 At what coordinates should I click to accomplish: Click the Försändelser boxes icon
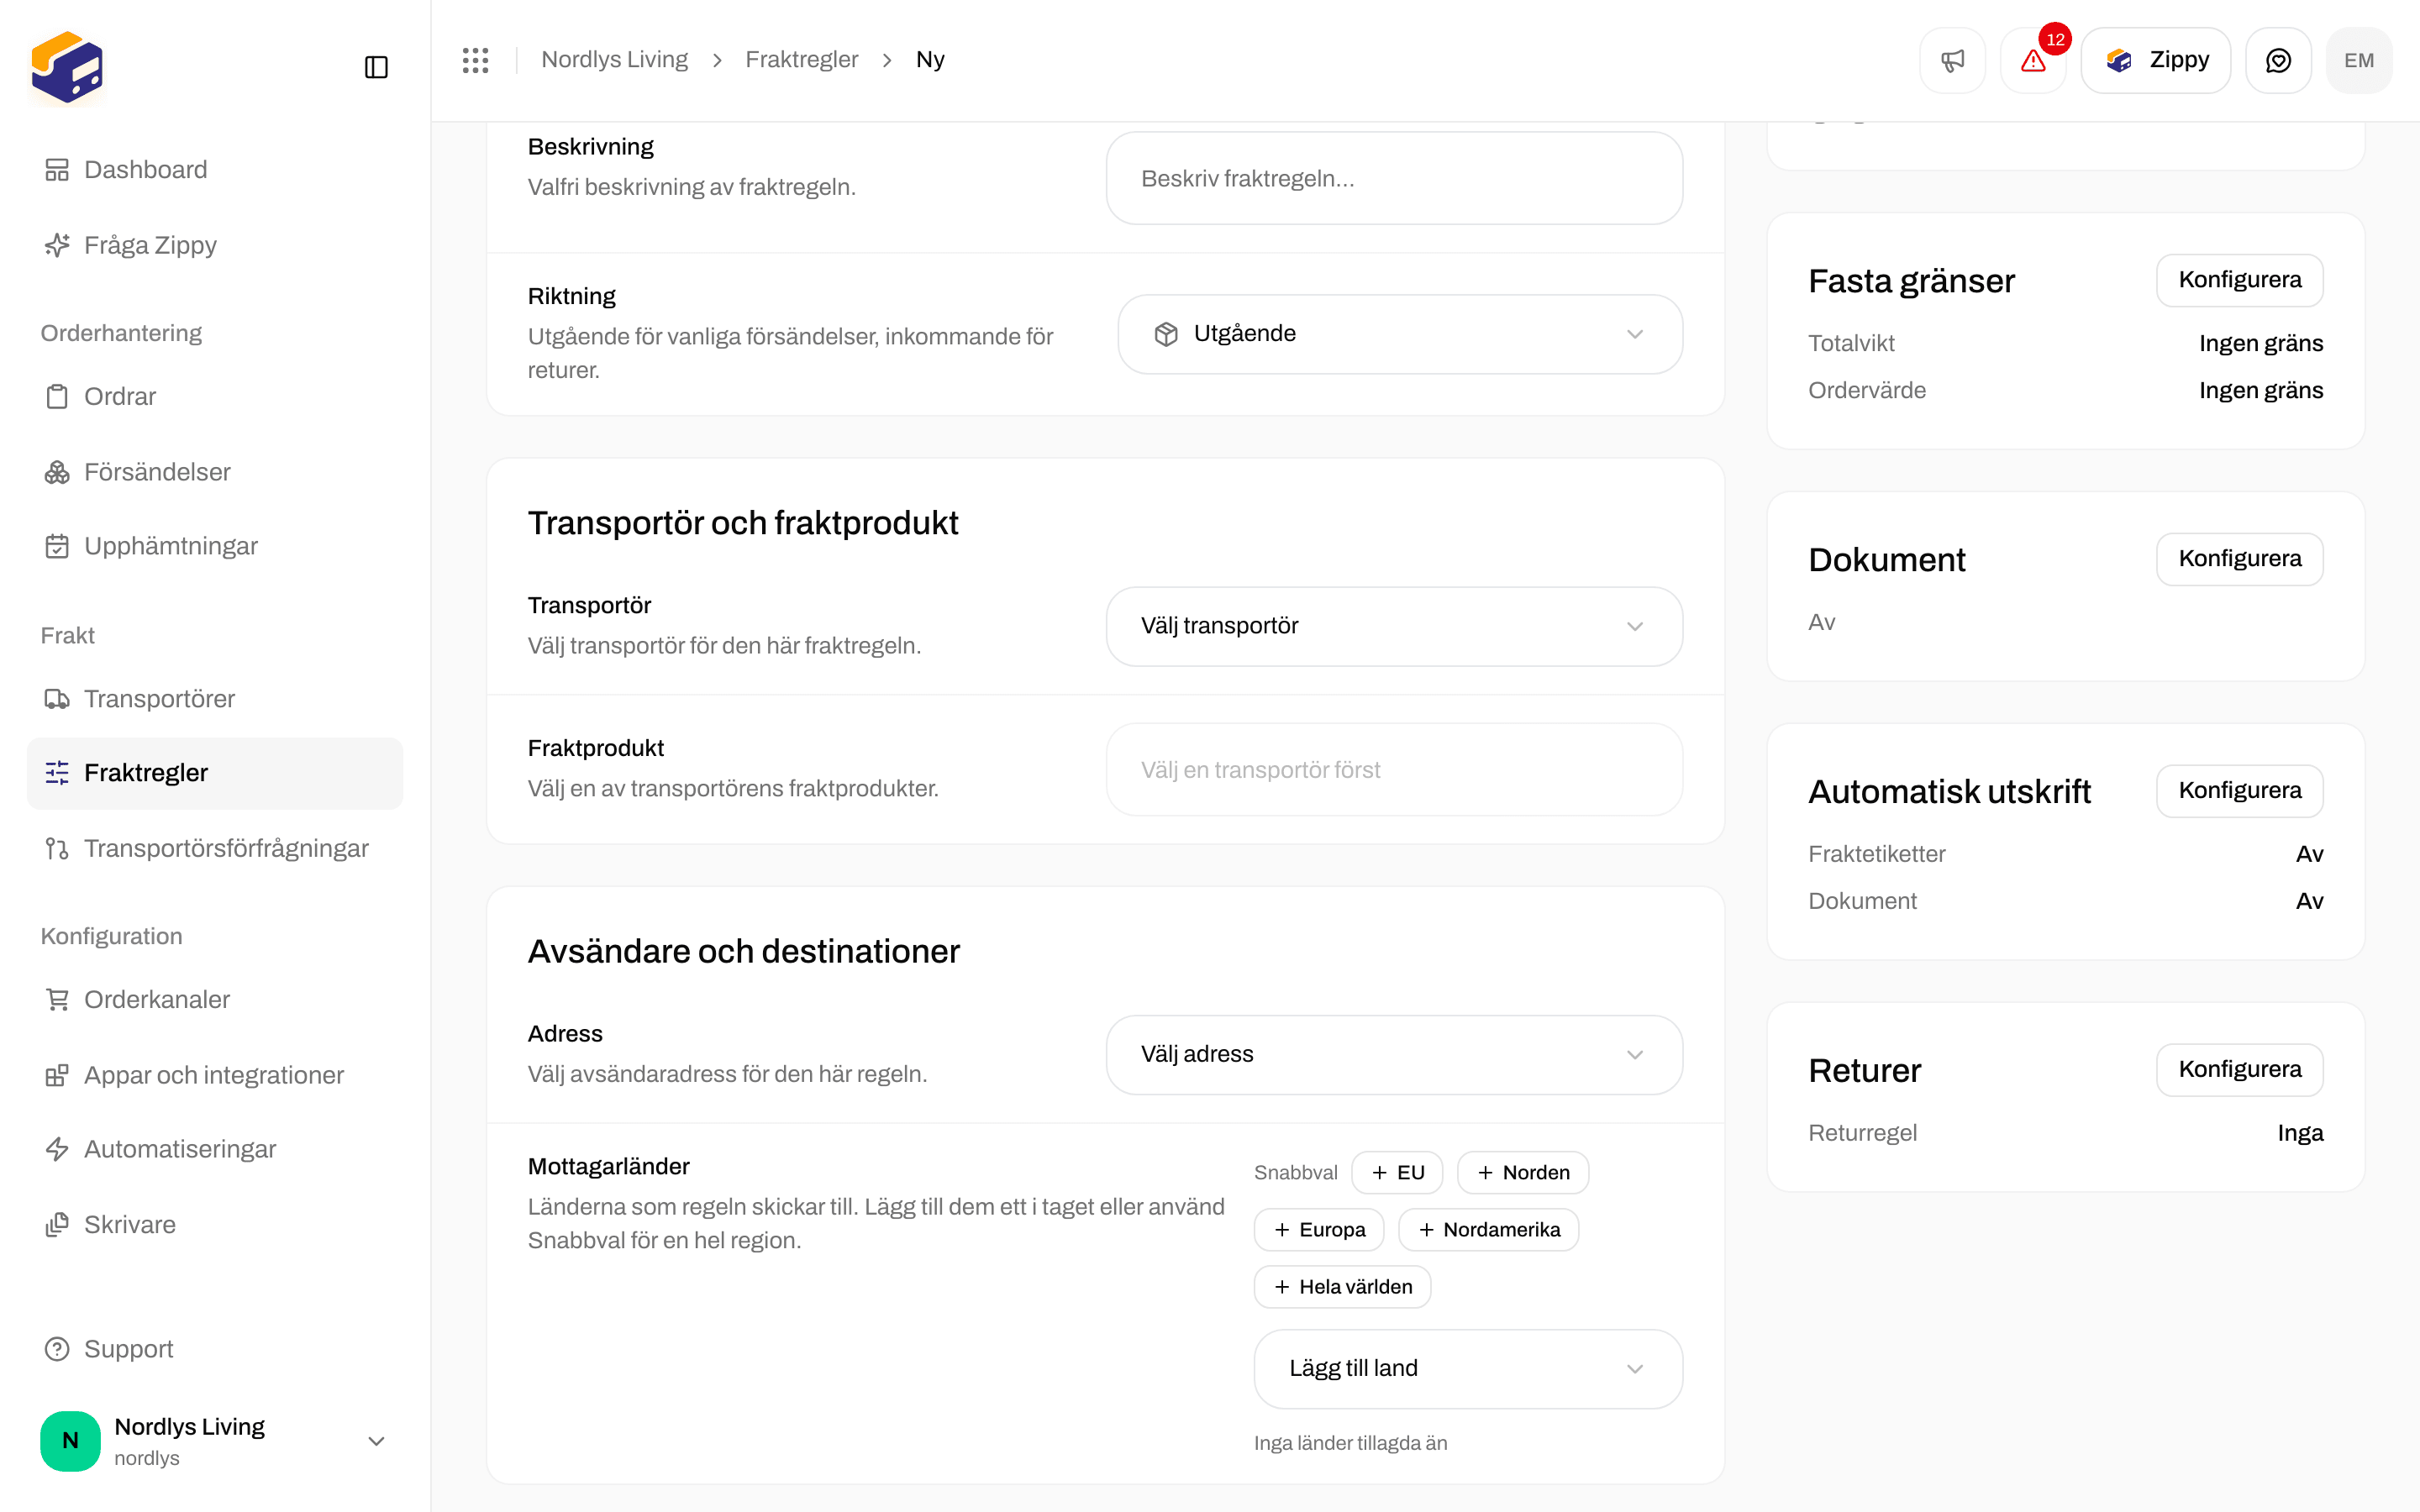pos(57,472)
